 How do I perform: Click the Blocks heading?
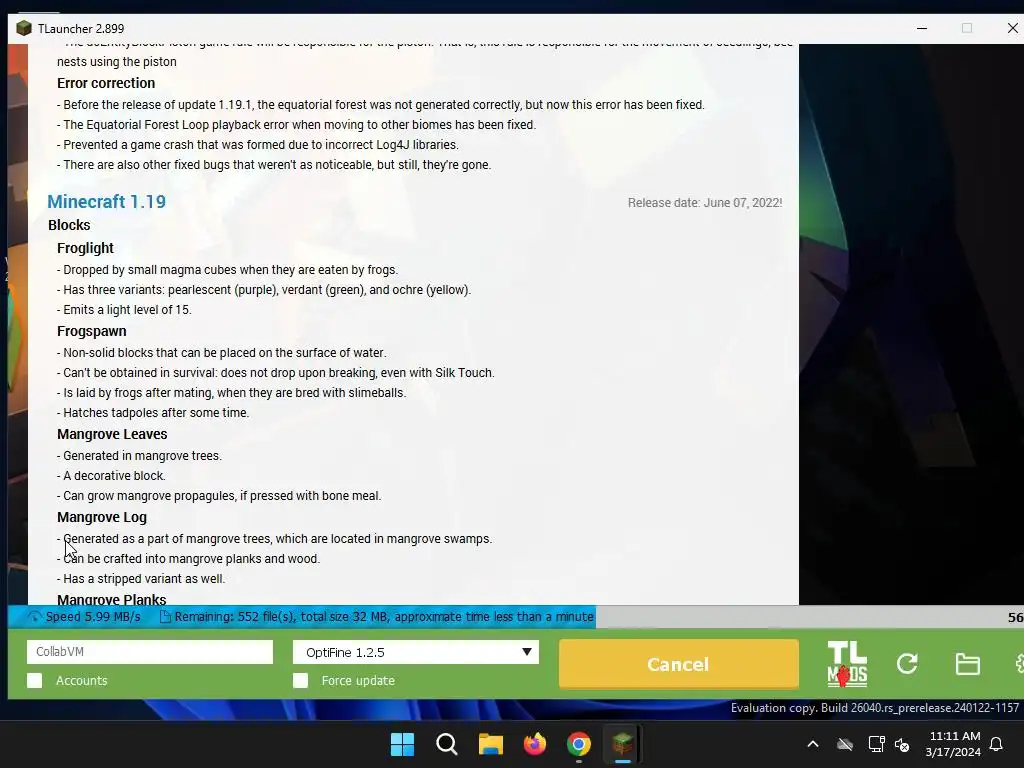pyautogui.click(x=69, y=225)
